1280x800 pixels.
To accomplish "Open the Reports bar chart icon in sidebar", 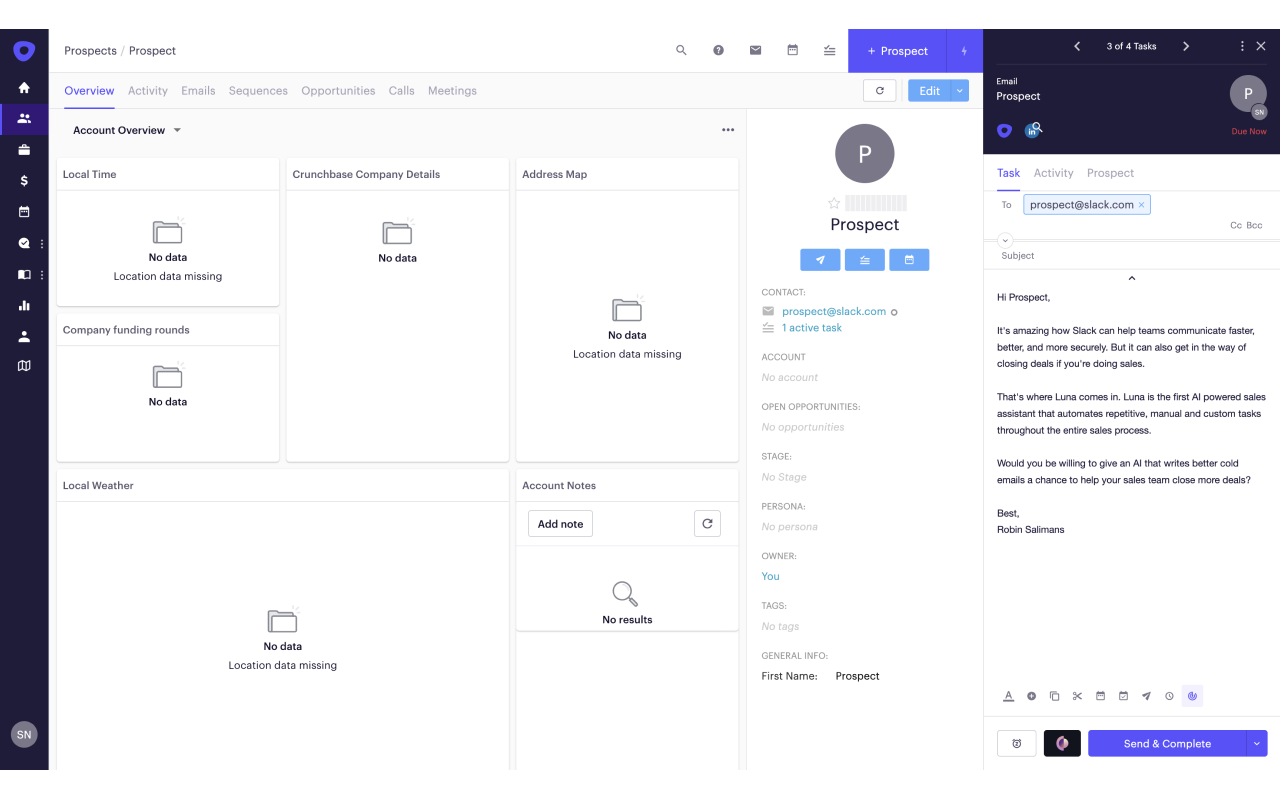I will (24, 305).
